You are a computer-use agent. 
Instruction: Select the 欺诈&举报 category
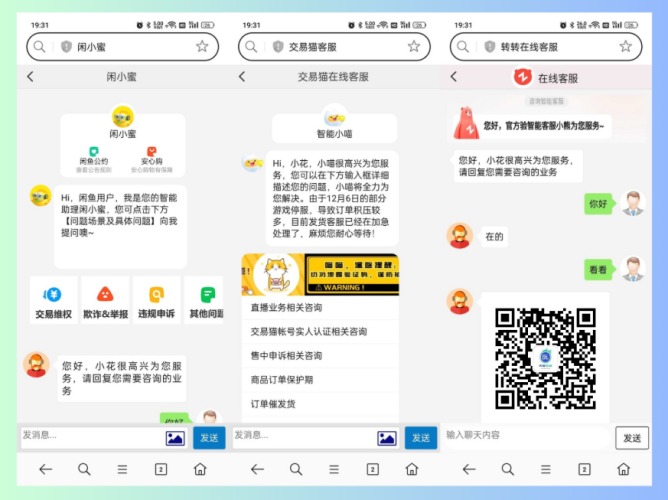point(105,300)
